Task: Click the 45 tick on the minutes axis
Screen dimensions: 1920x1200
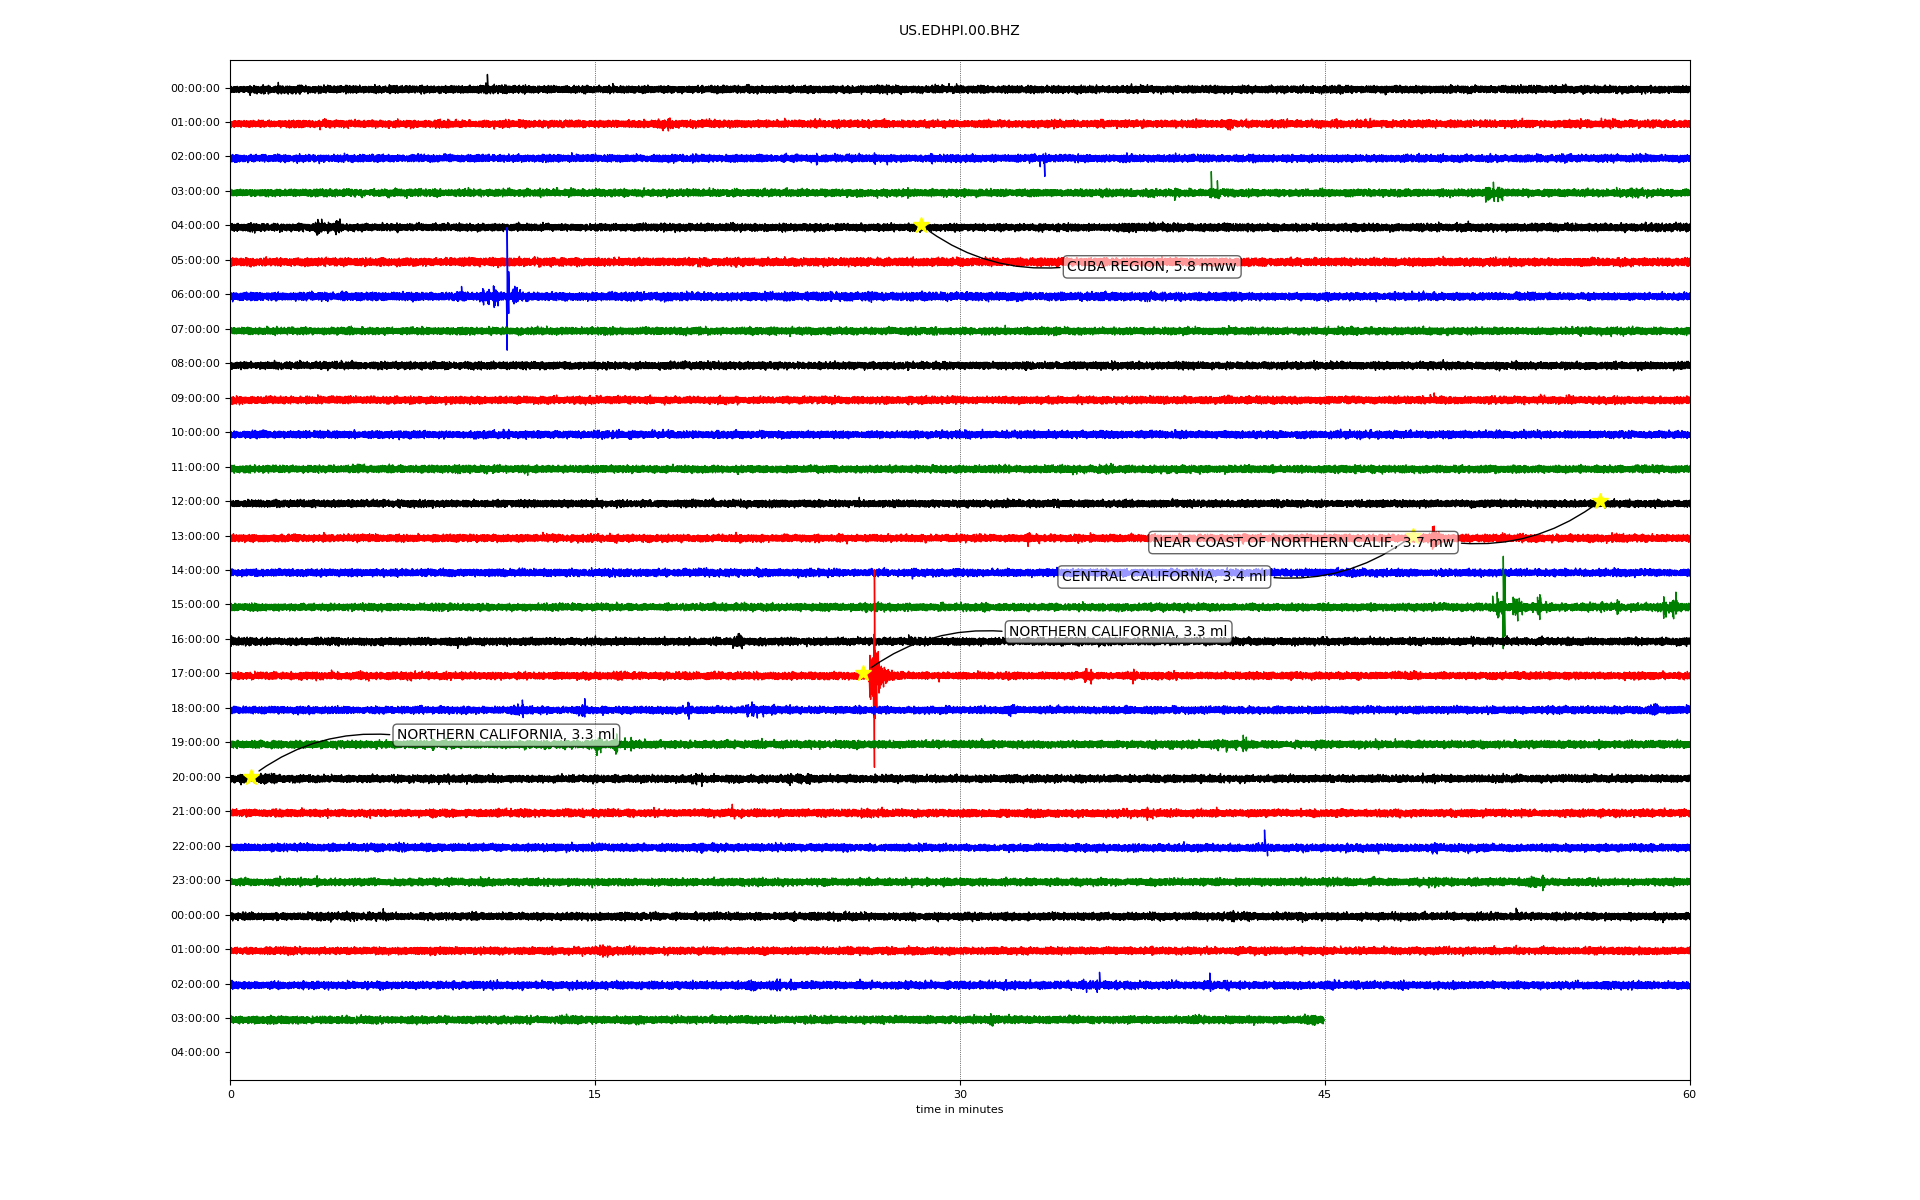Action: click(x=1325, y=1094)
